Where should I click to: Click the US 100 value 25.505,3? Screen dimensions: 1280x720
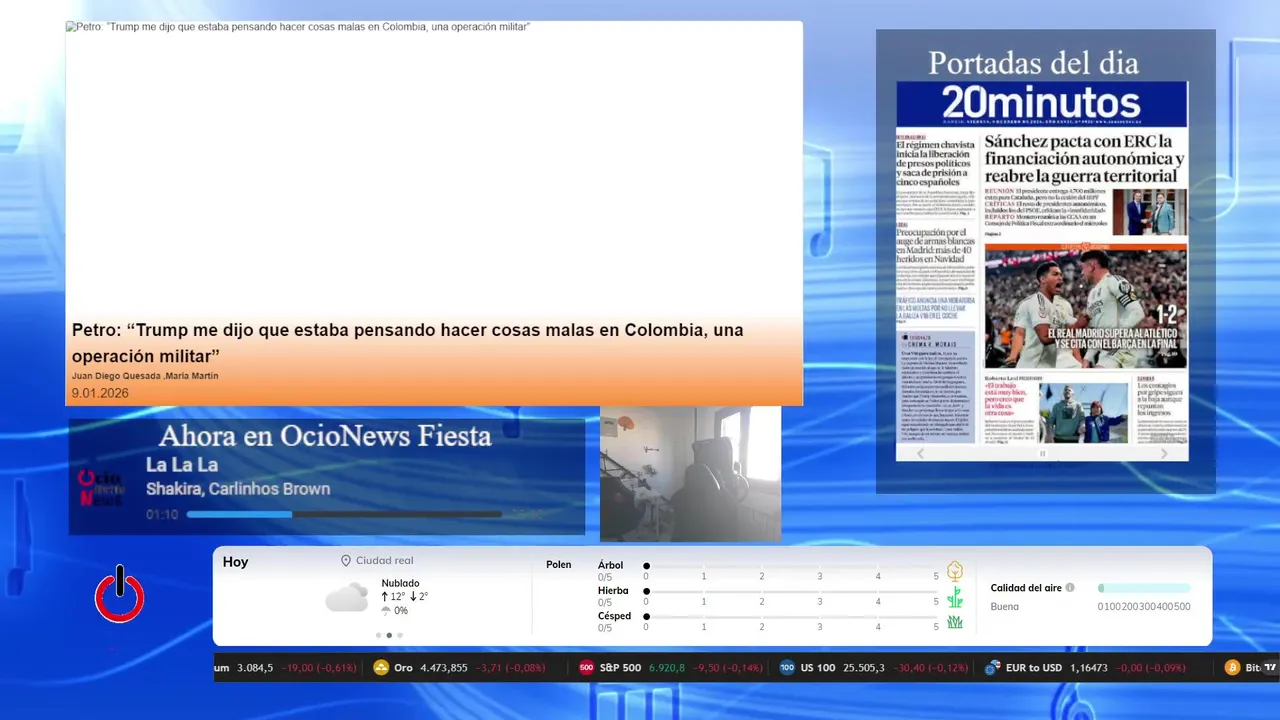point(864,668)
